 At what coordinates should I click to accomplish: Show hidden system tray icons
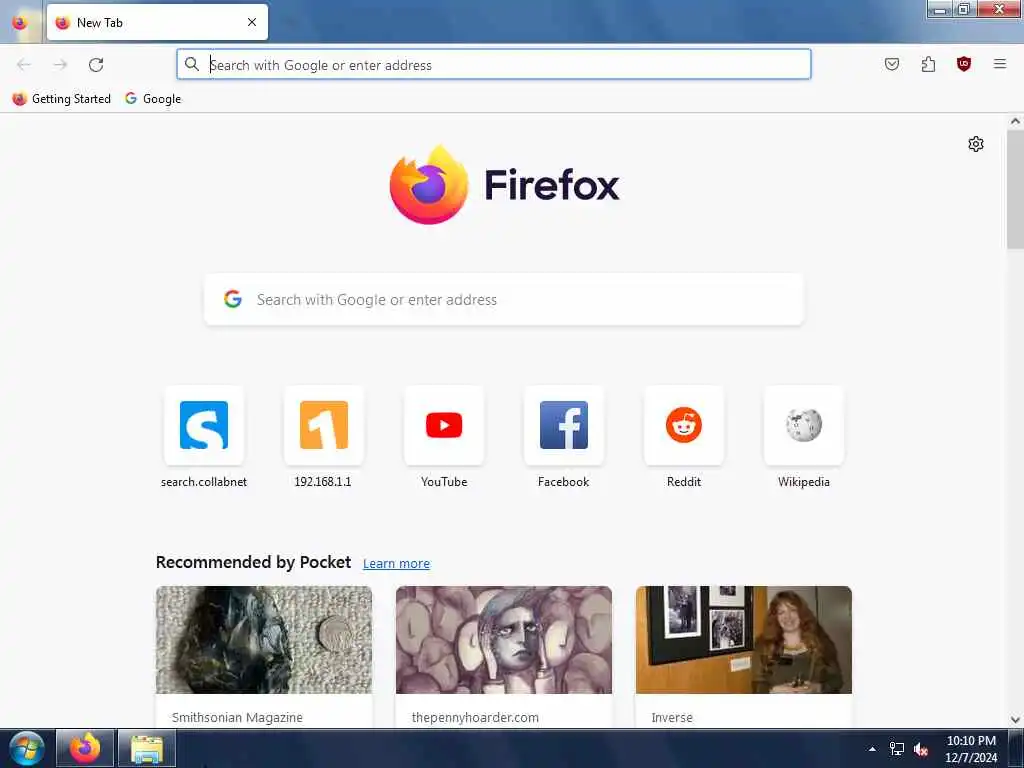tap(872, 749)
